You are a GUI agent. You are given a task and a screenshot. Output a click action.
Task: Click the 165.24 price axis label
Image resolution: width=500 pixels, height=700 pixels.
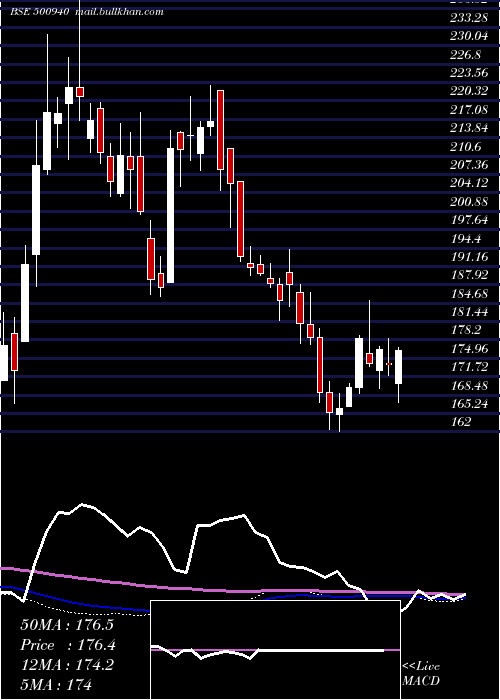(468, 404)
